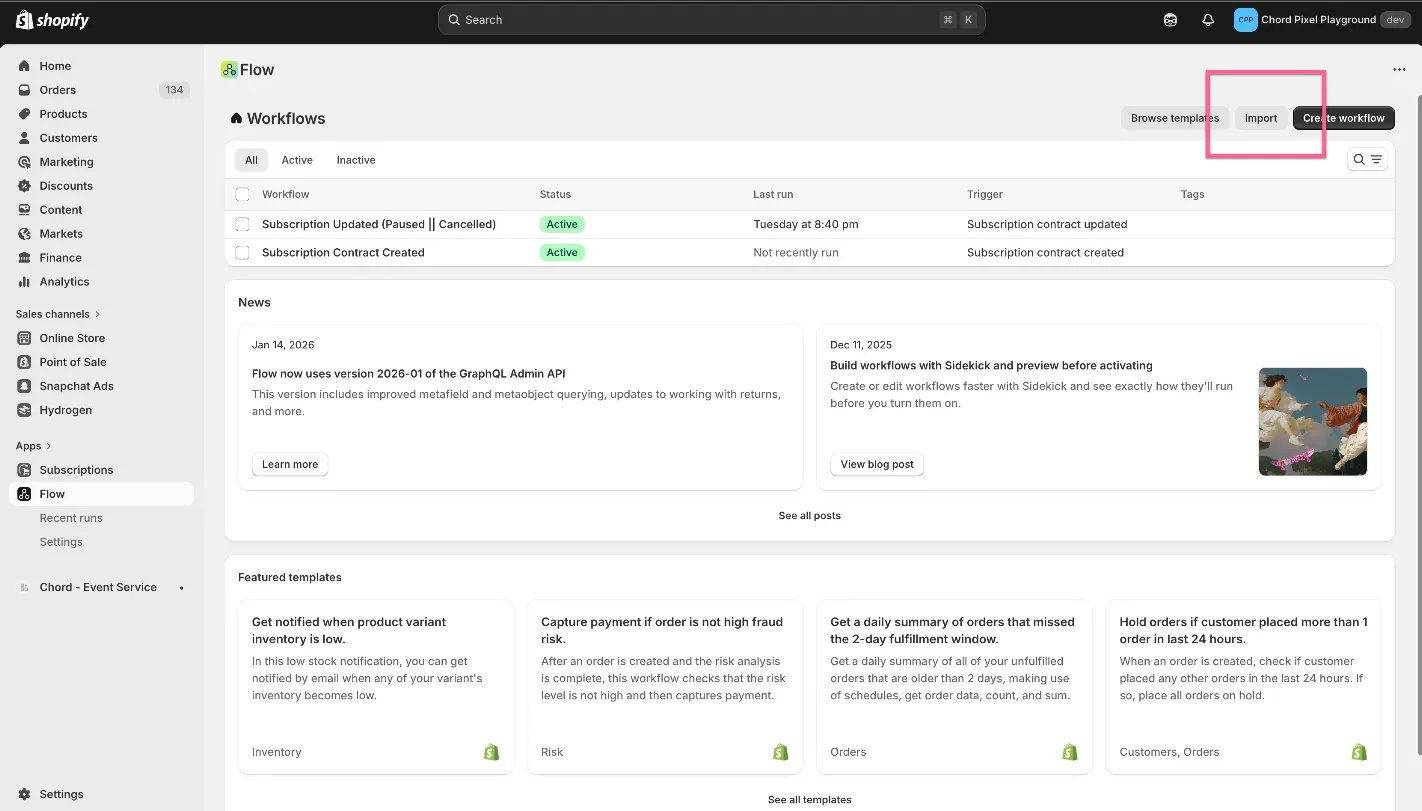Open Point of Sale channel
Viewport: 1422px width, 811px height.
tap(73, 362)
